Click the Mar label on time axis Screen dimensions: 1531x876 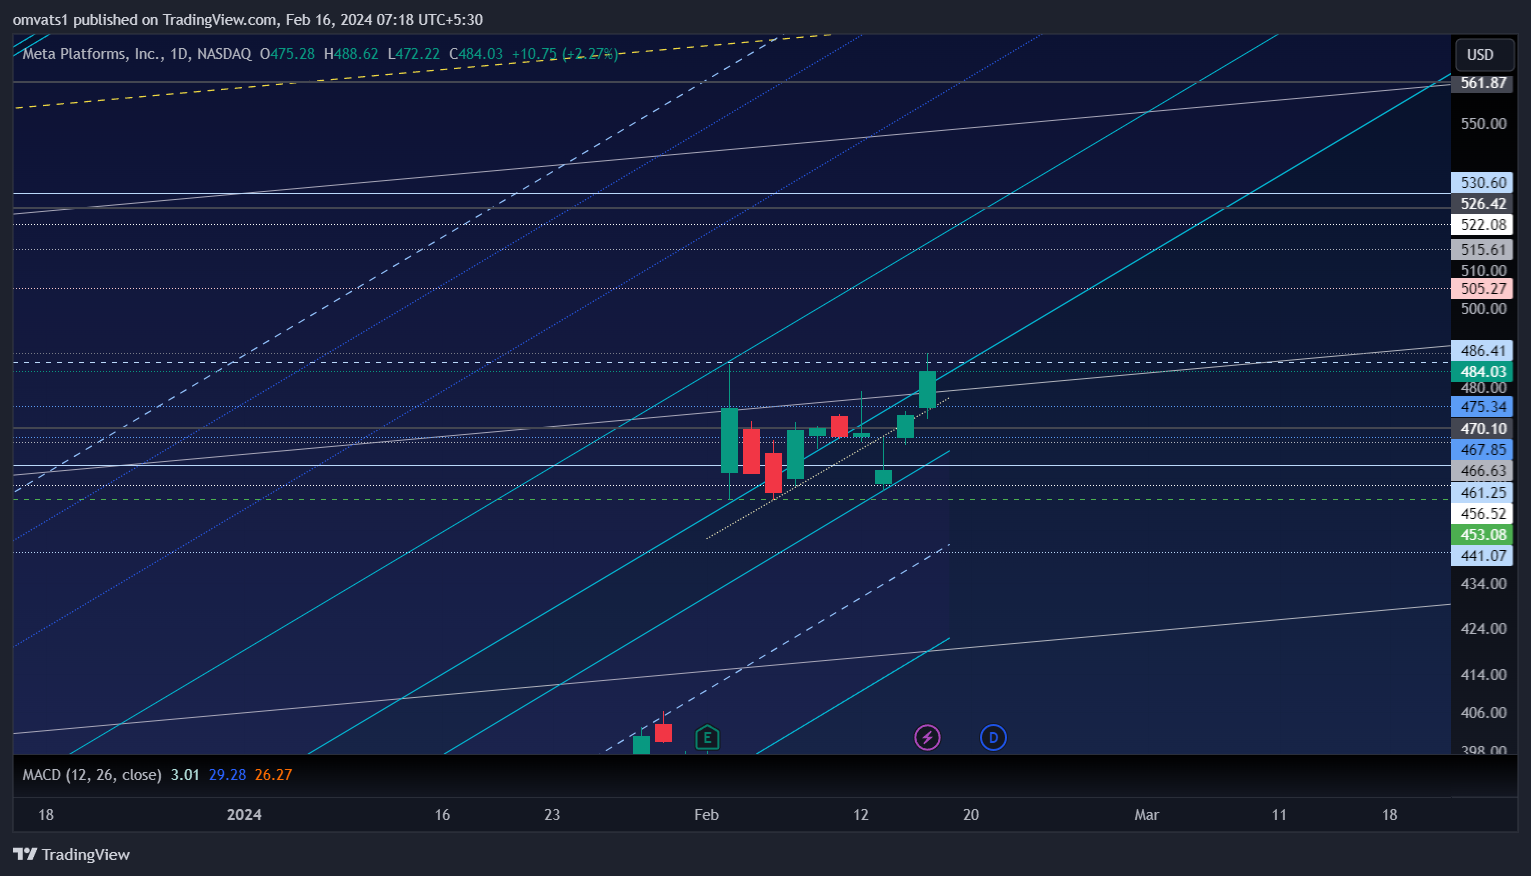click(x=1146, y=815)
